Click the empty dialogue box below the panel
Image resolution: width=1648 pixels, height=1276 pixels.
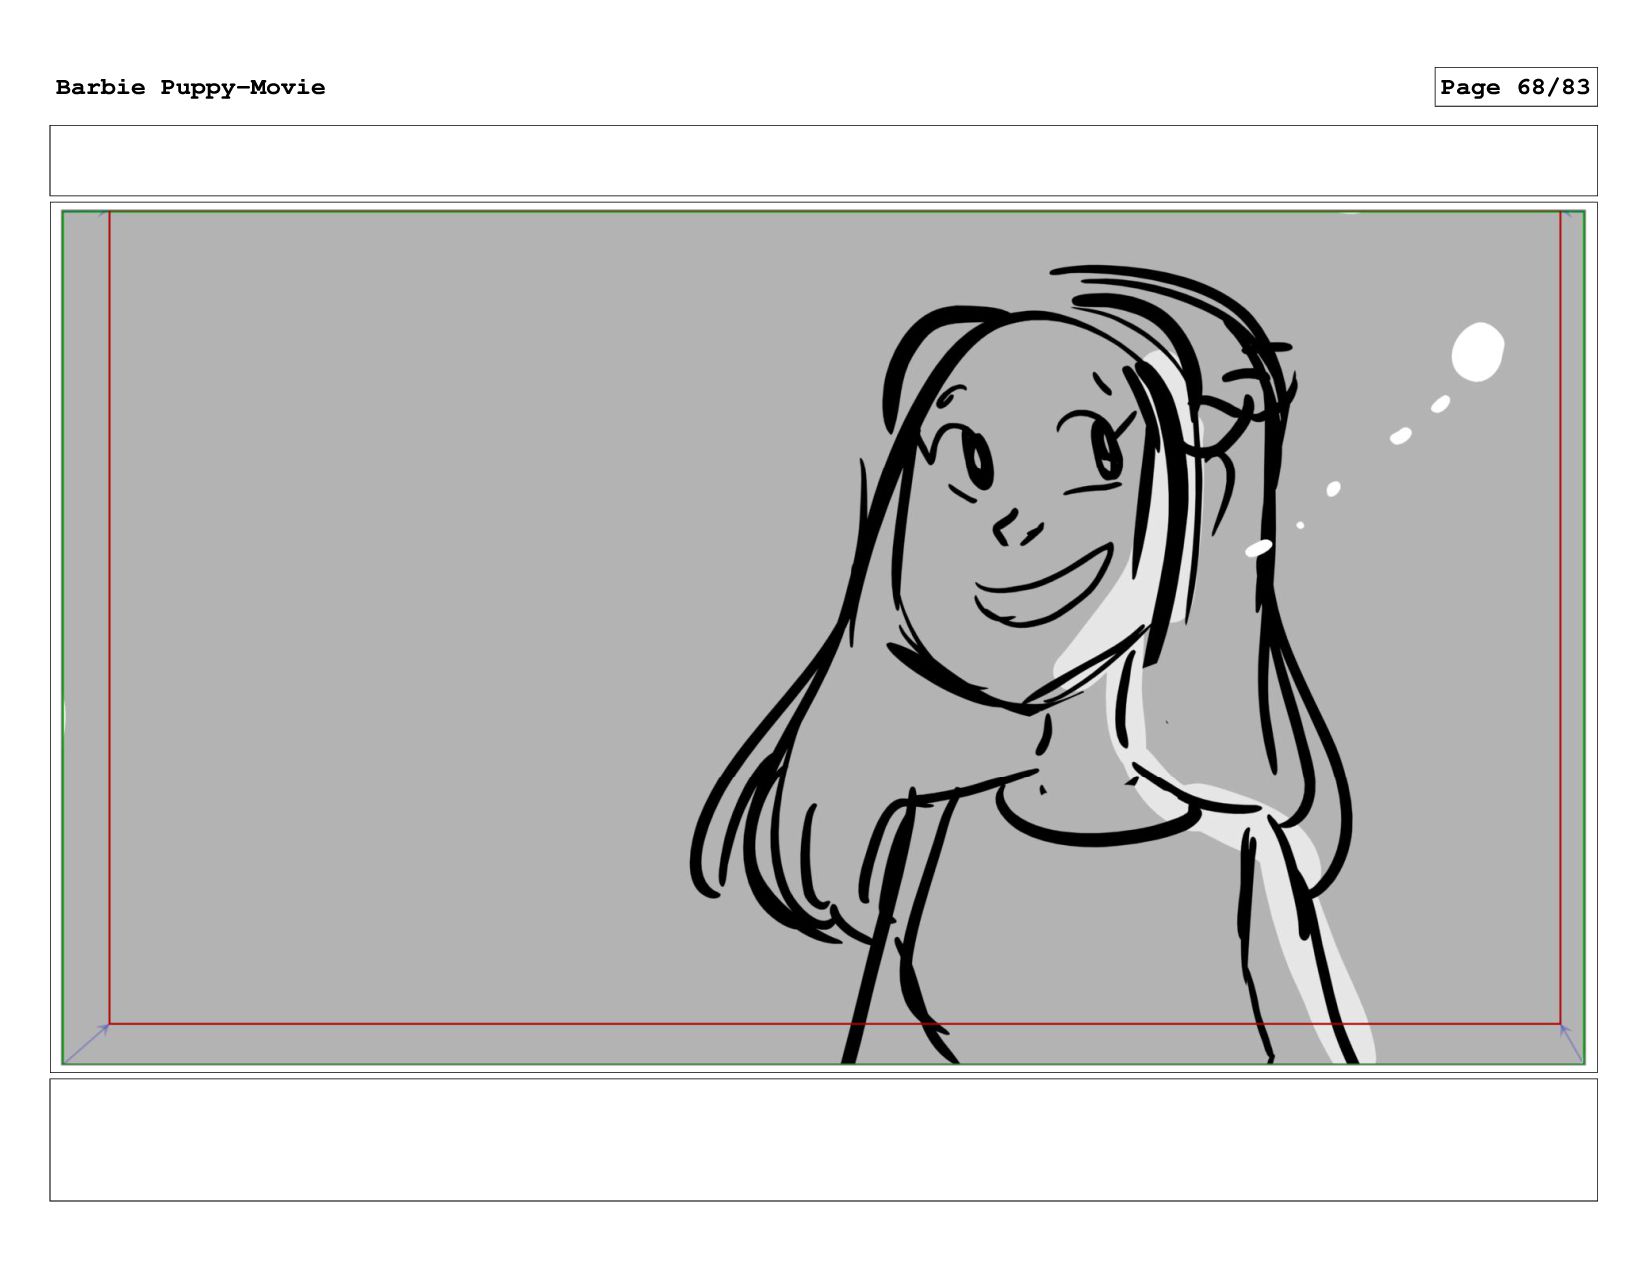(823, 1139)
